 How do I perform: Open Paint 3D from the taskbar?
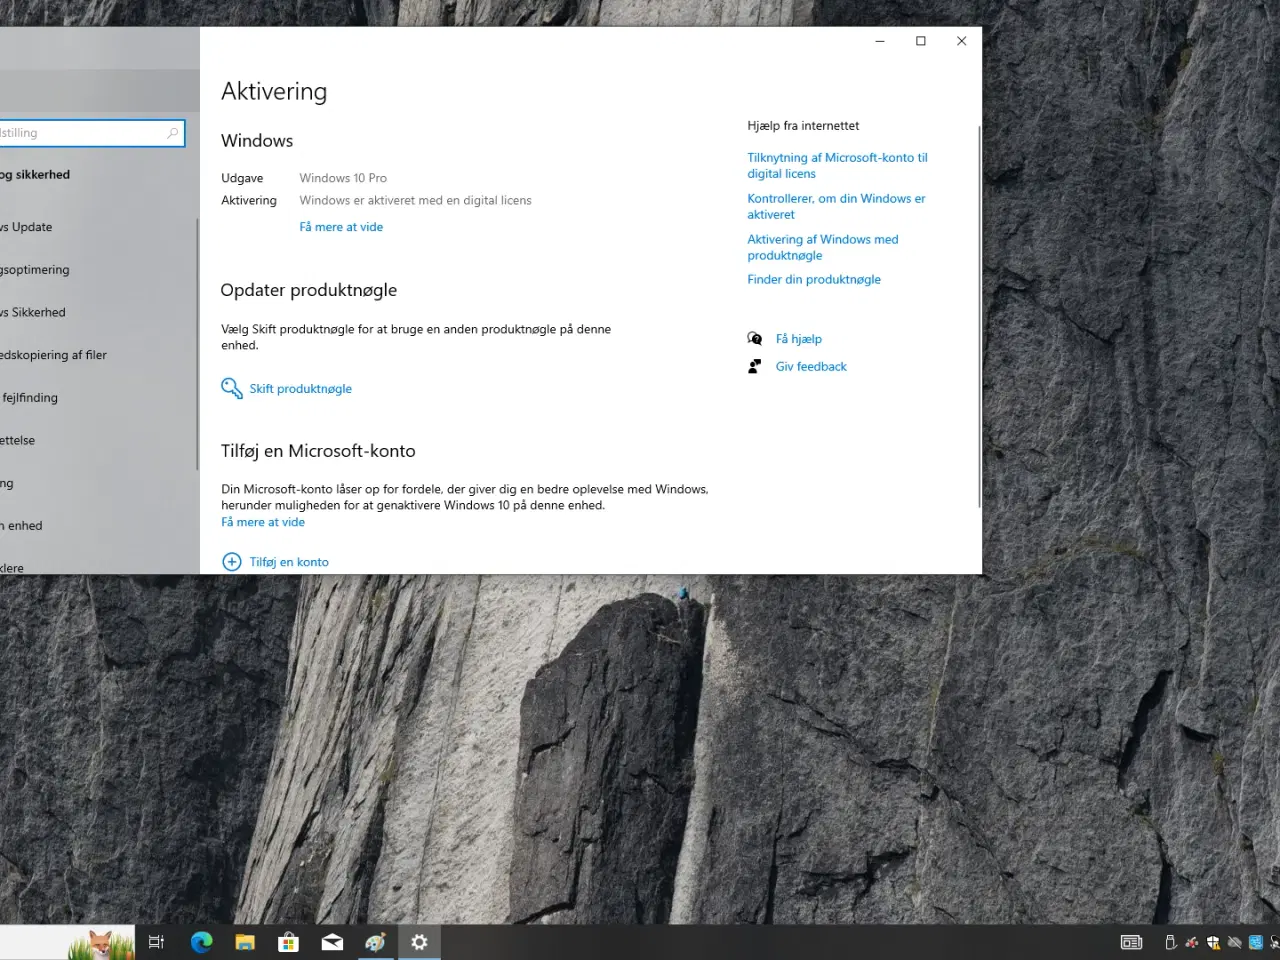point(375,941)
